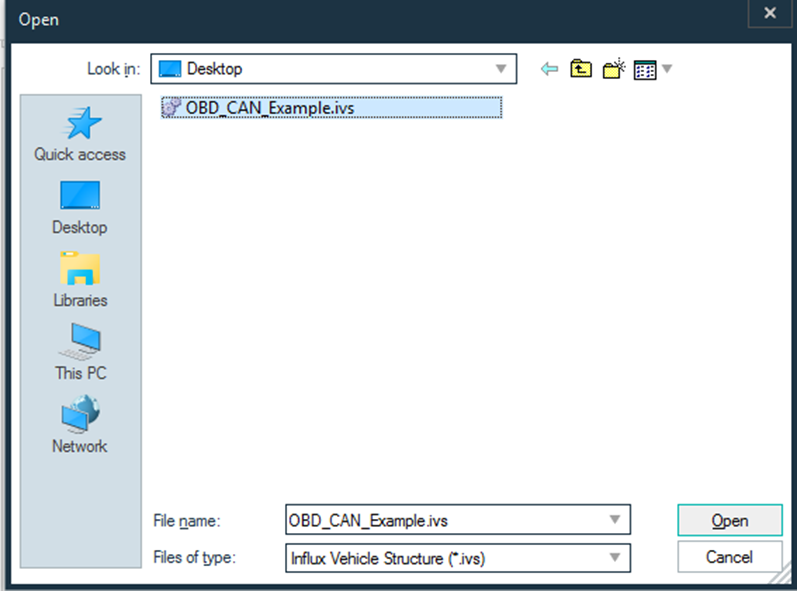
Task: Open the File name dropdown arrow
Action: pos(615,520)
